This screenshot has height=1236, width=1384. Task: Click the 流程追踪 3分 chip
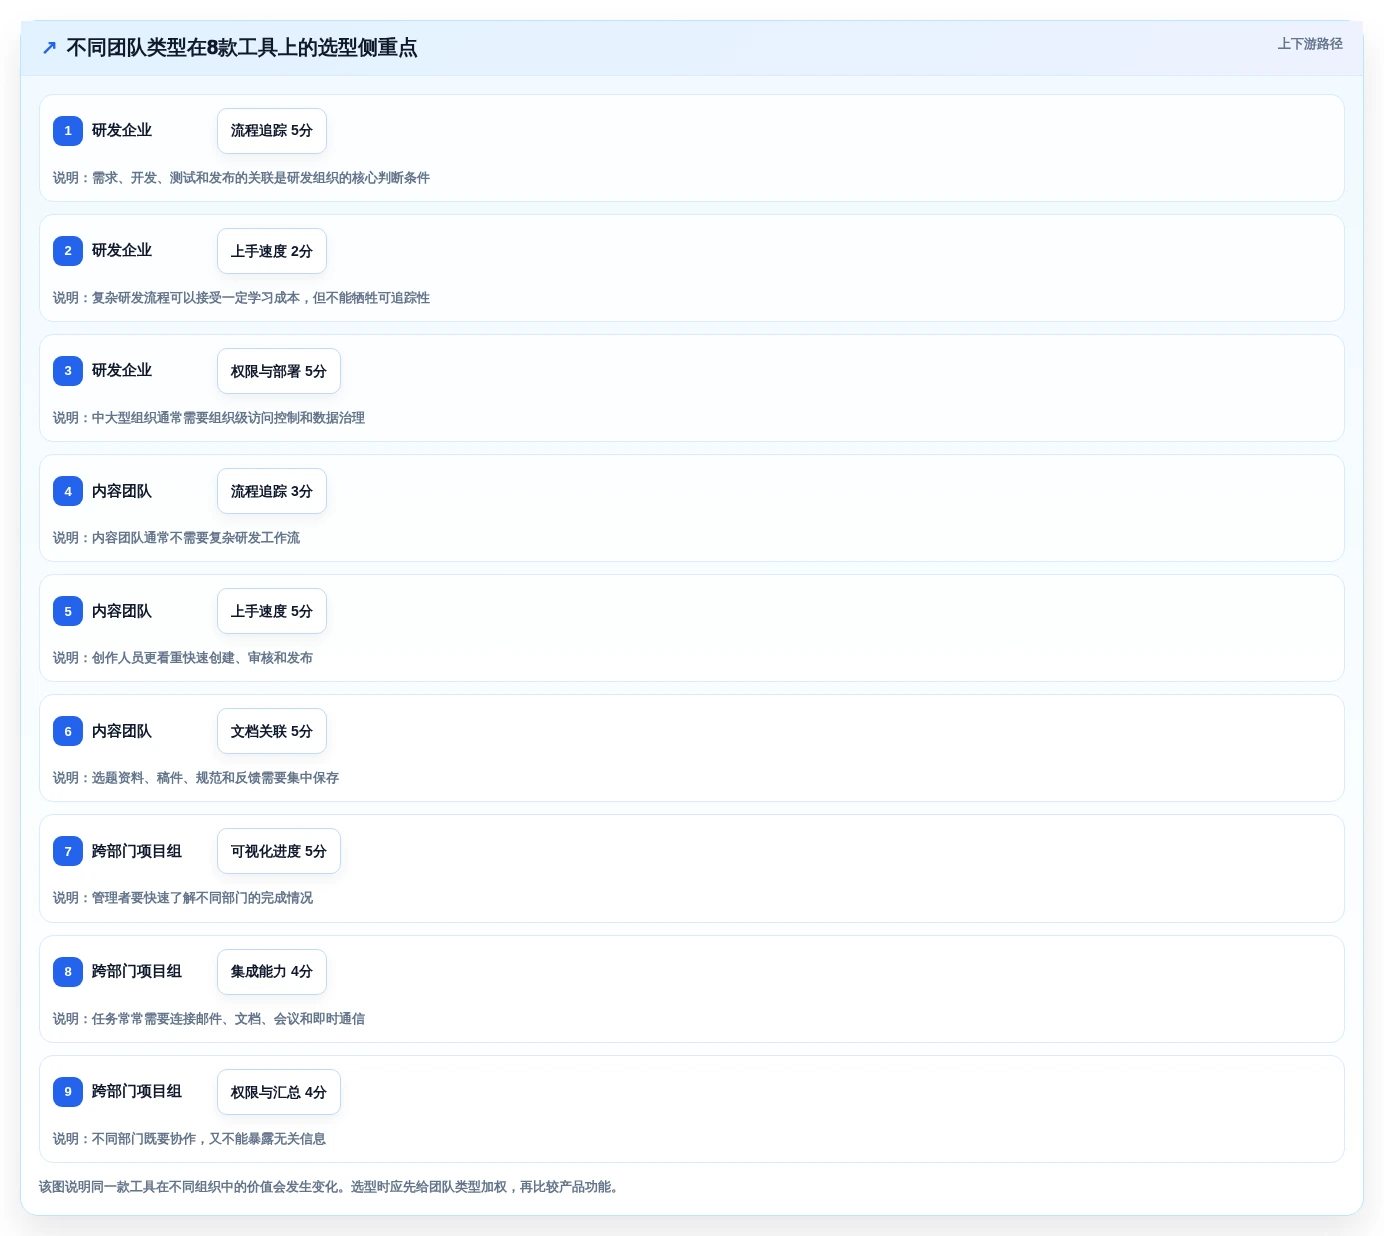tap(272, 491)
